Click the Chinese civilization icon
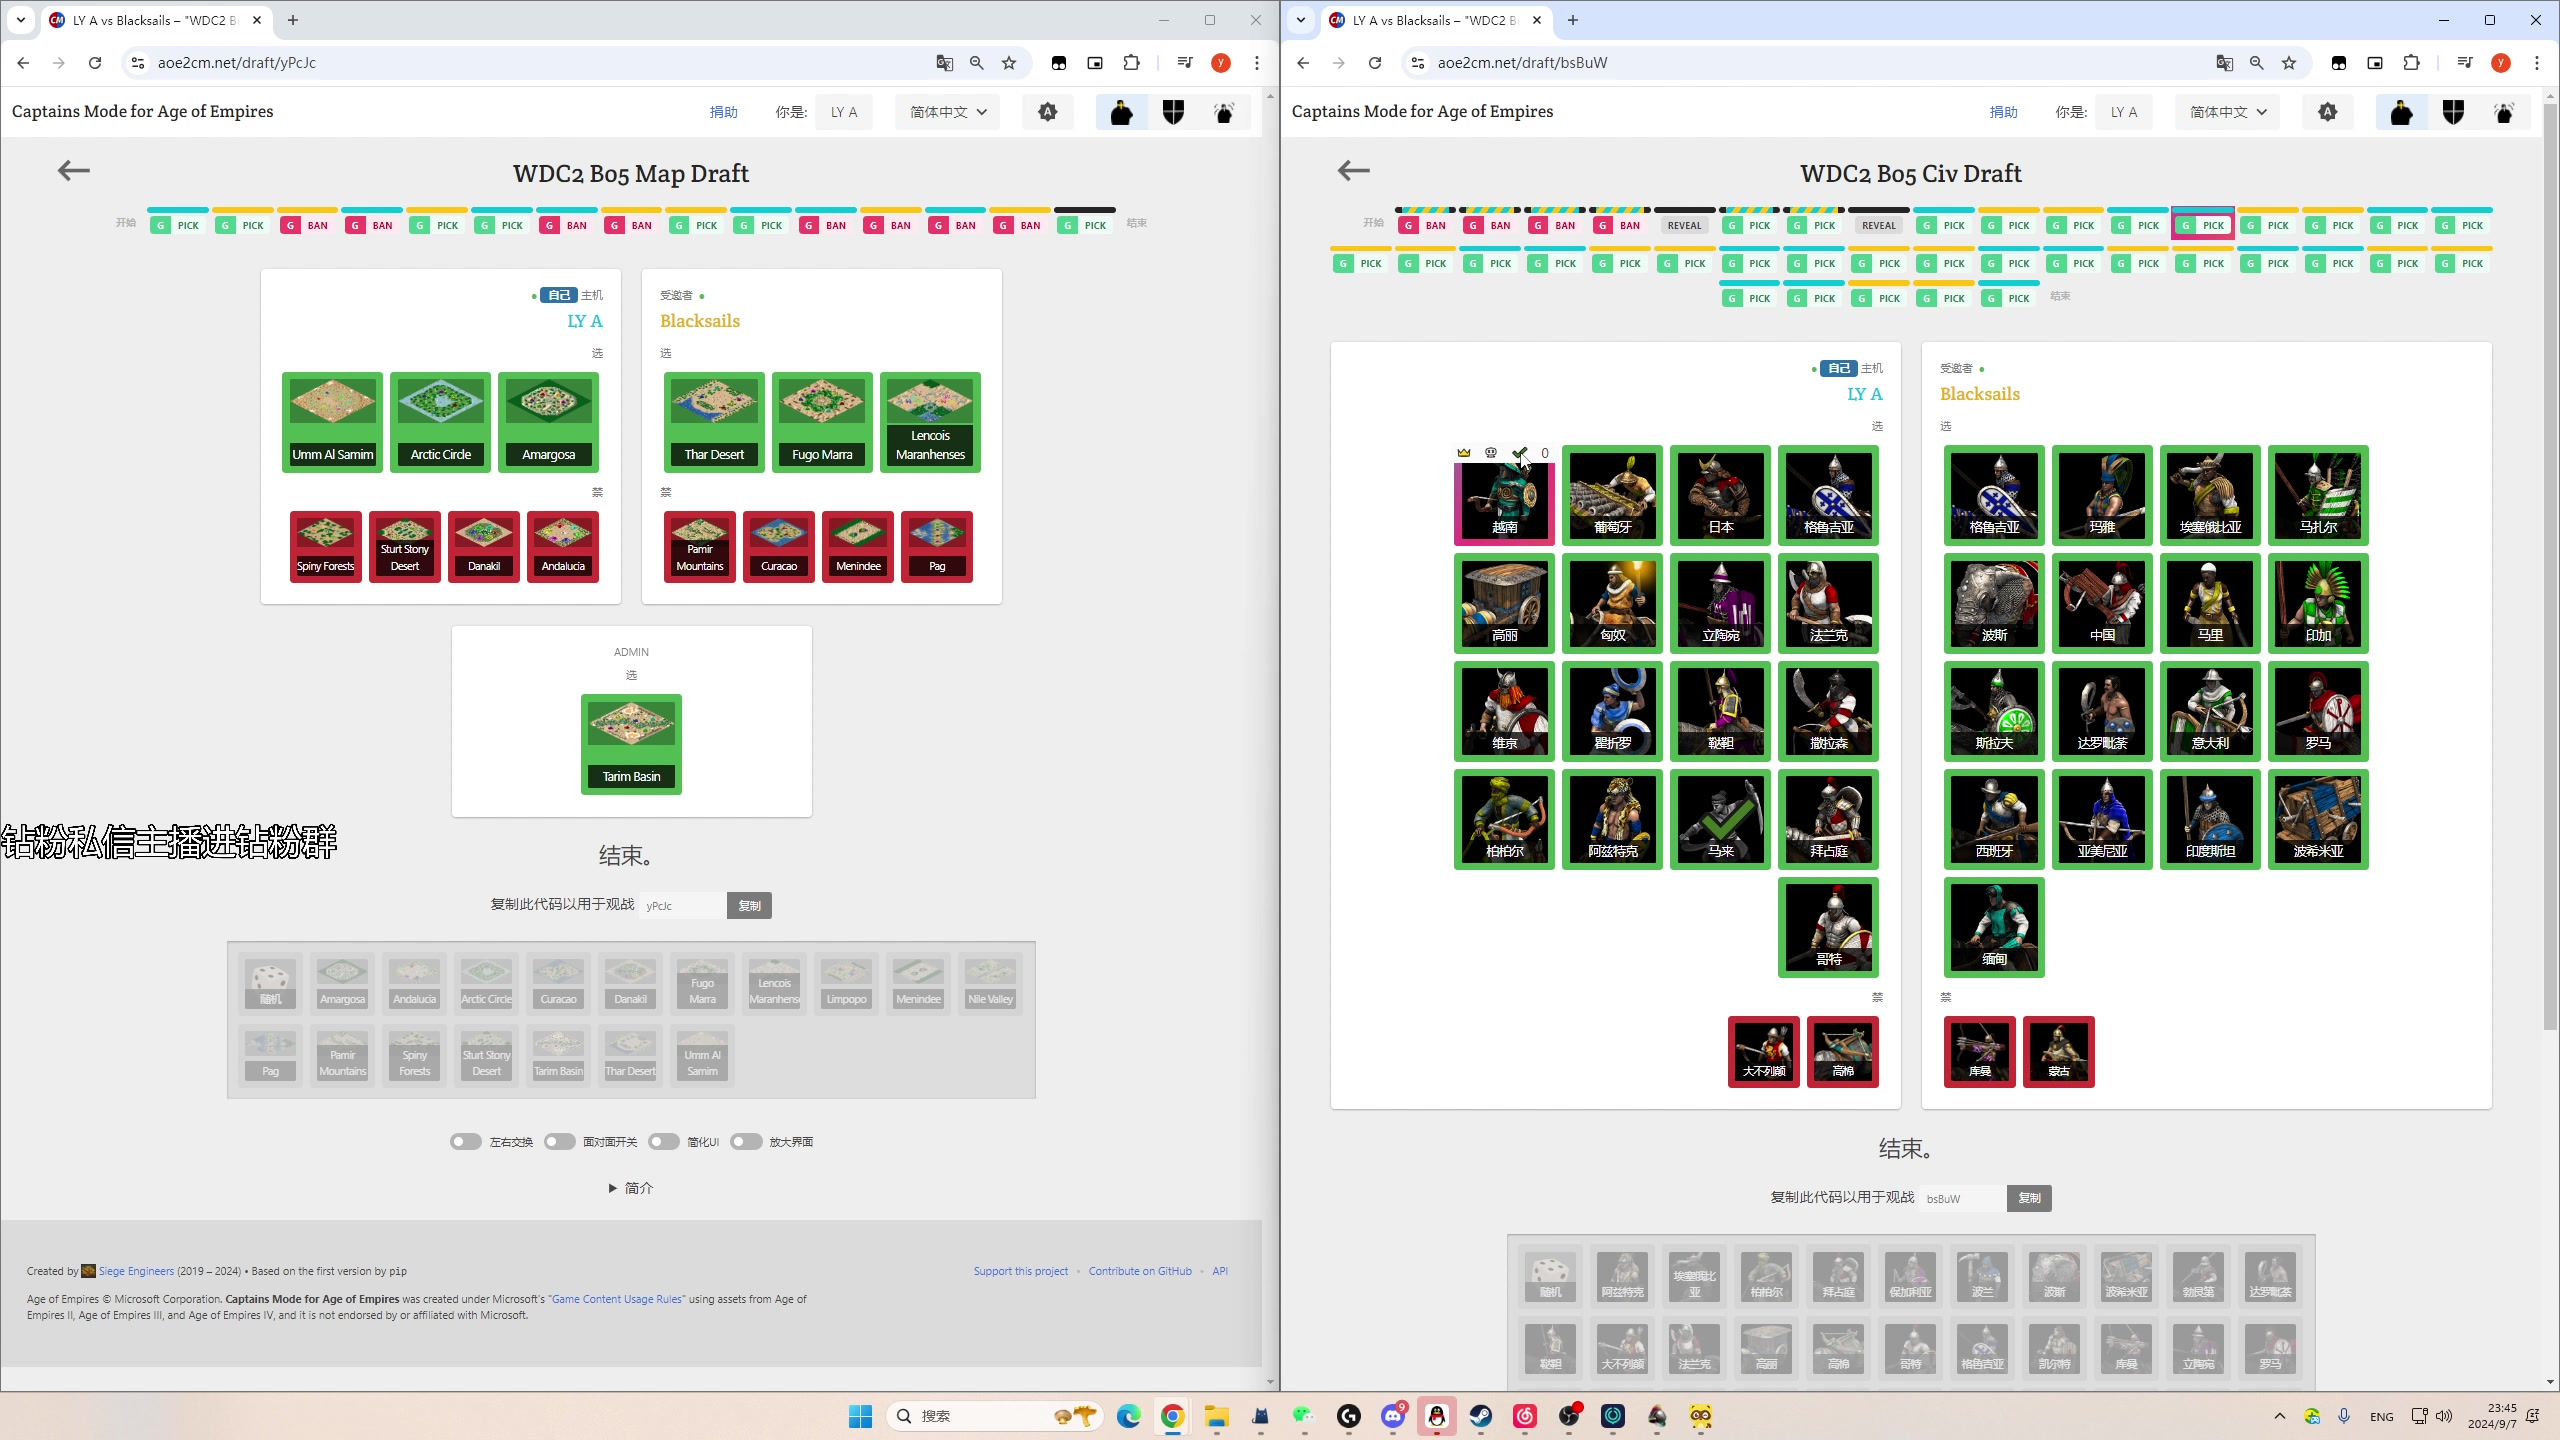This screenshot has height=1440, width=2560. coord(2103,601)
